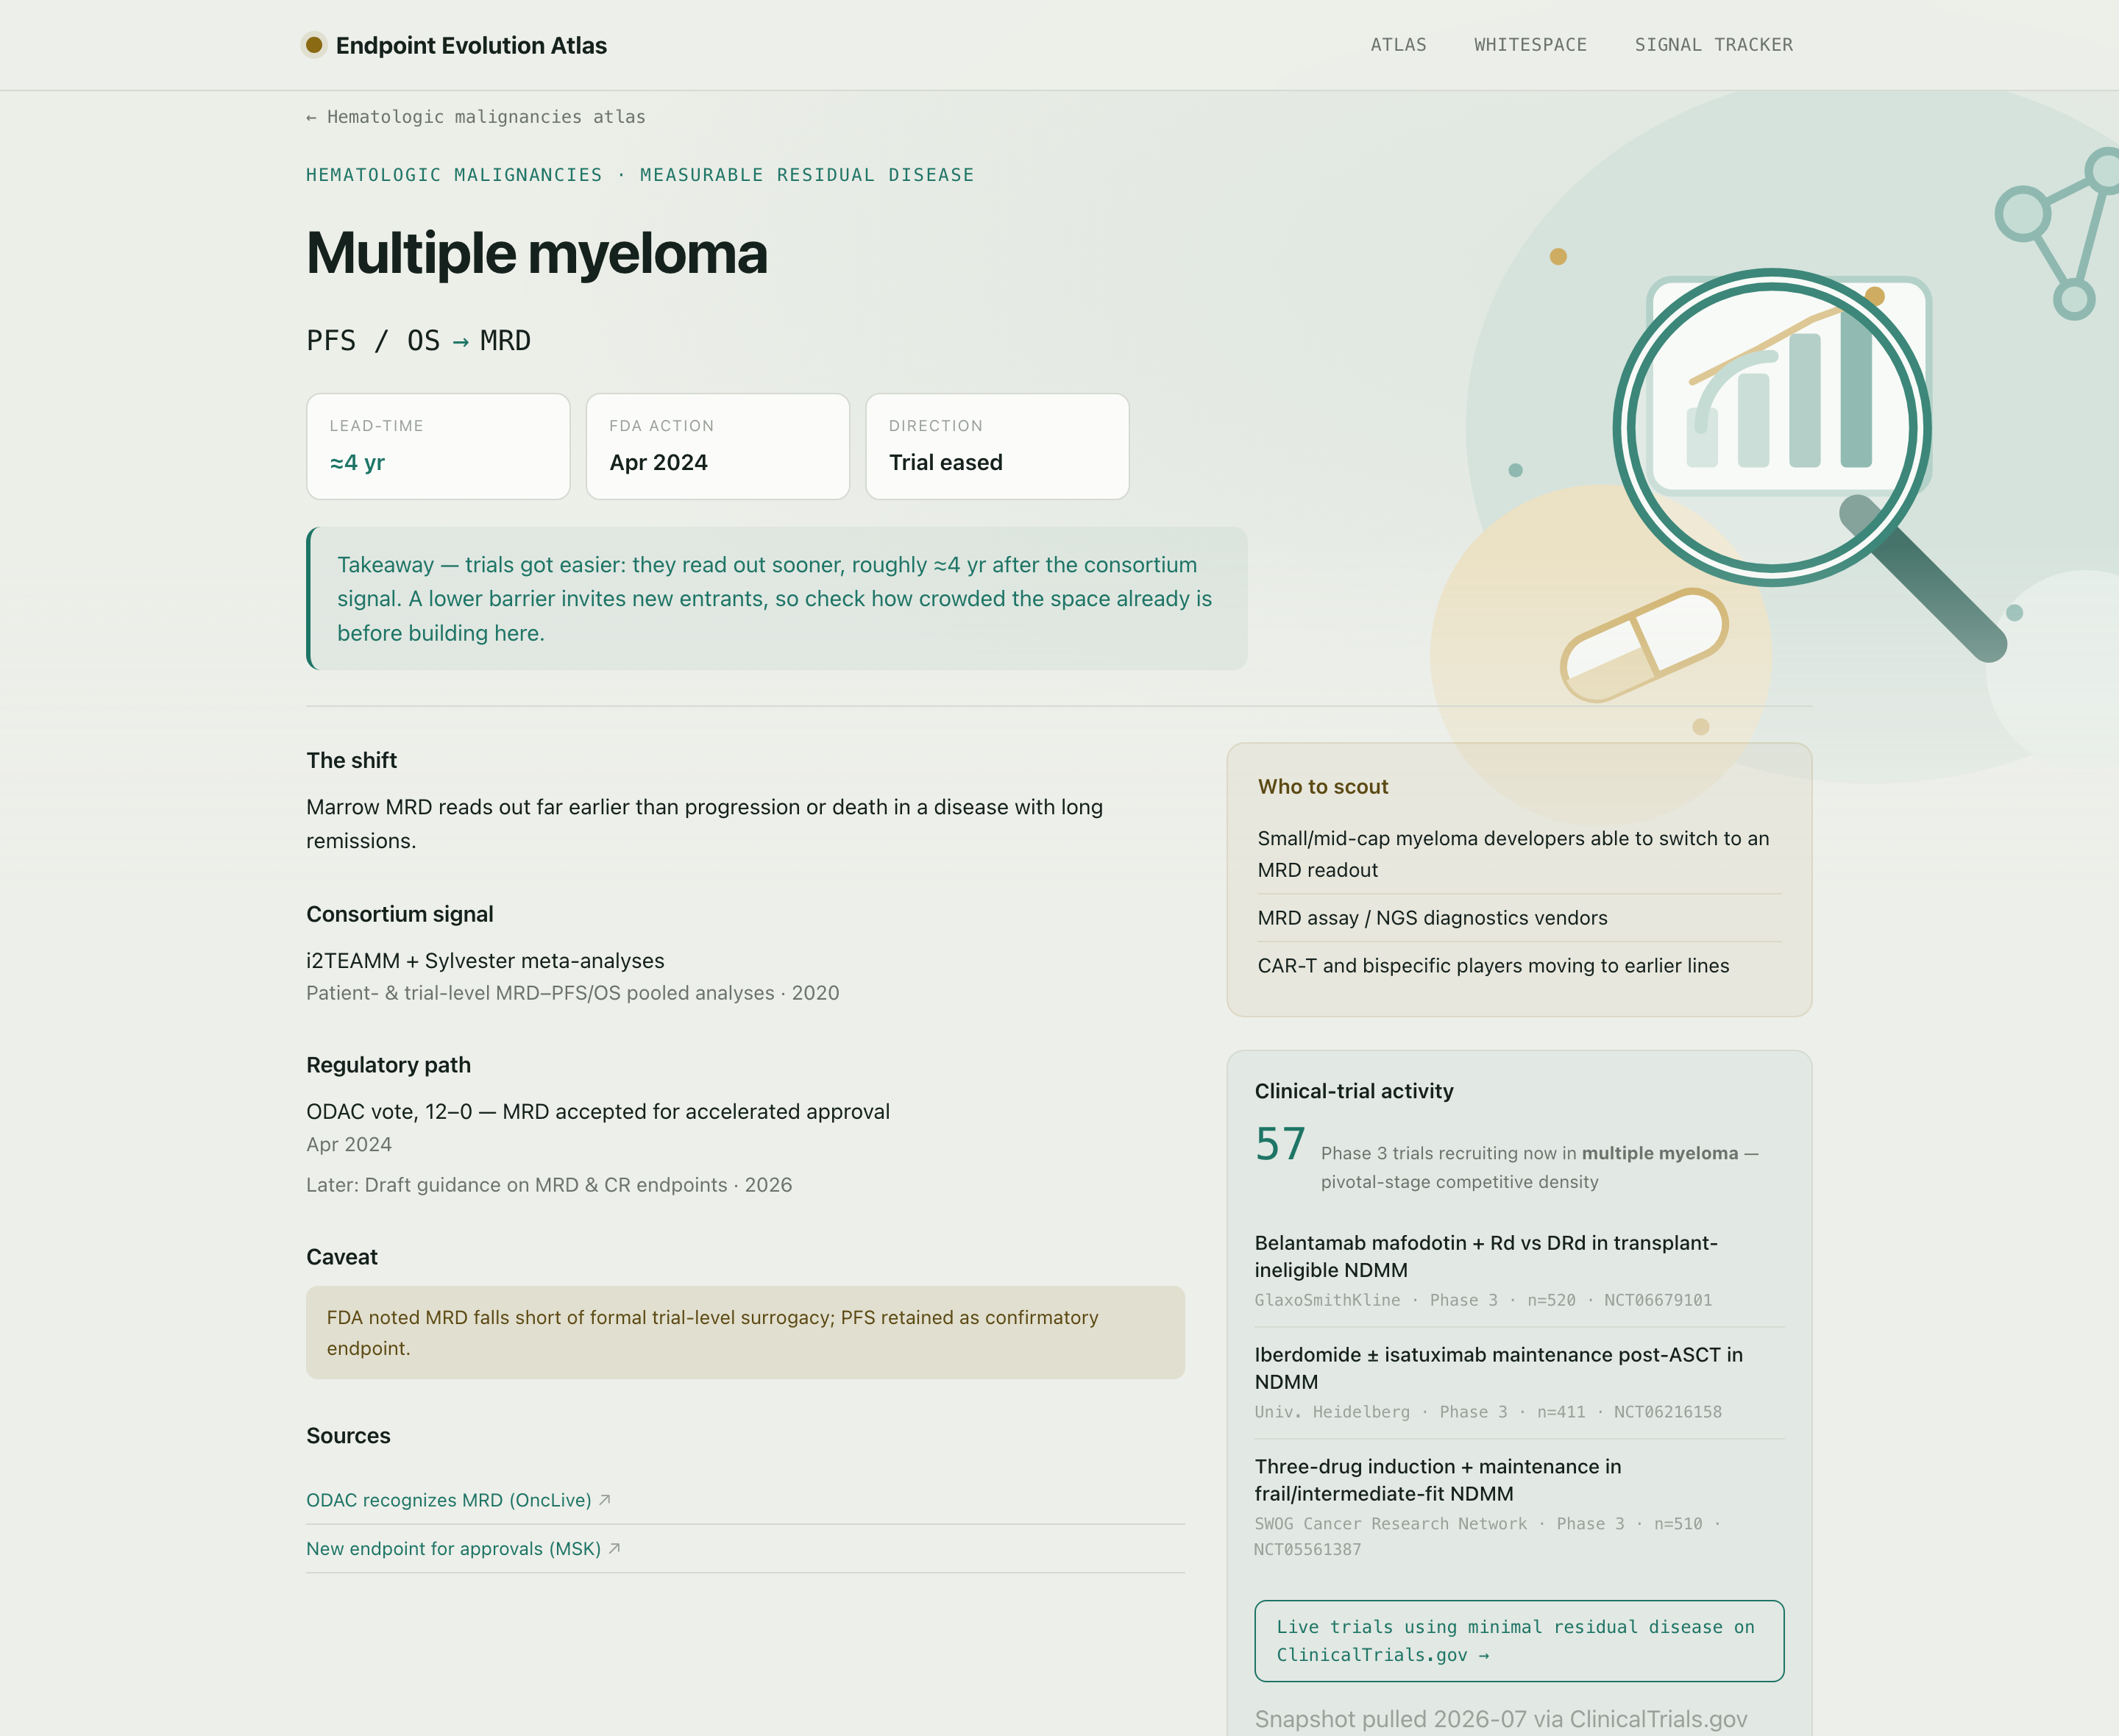The height and width of the screenshot is (1736, 2119).
Task: Go to SIGNAL TRACKER
Action: click(1713, 45)
